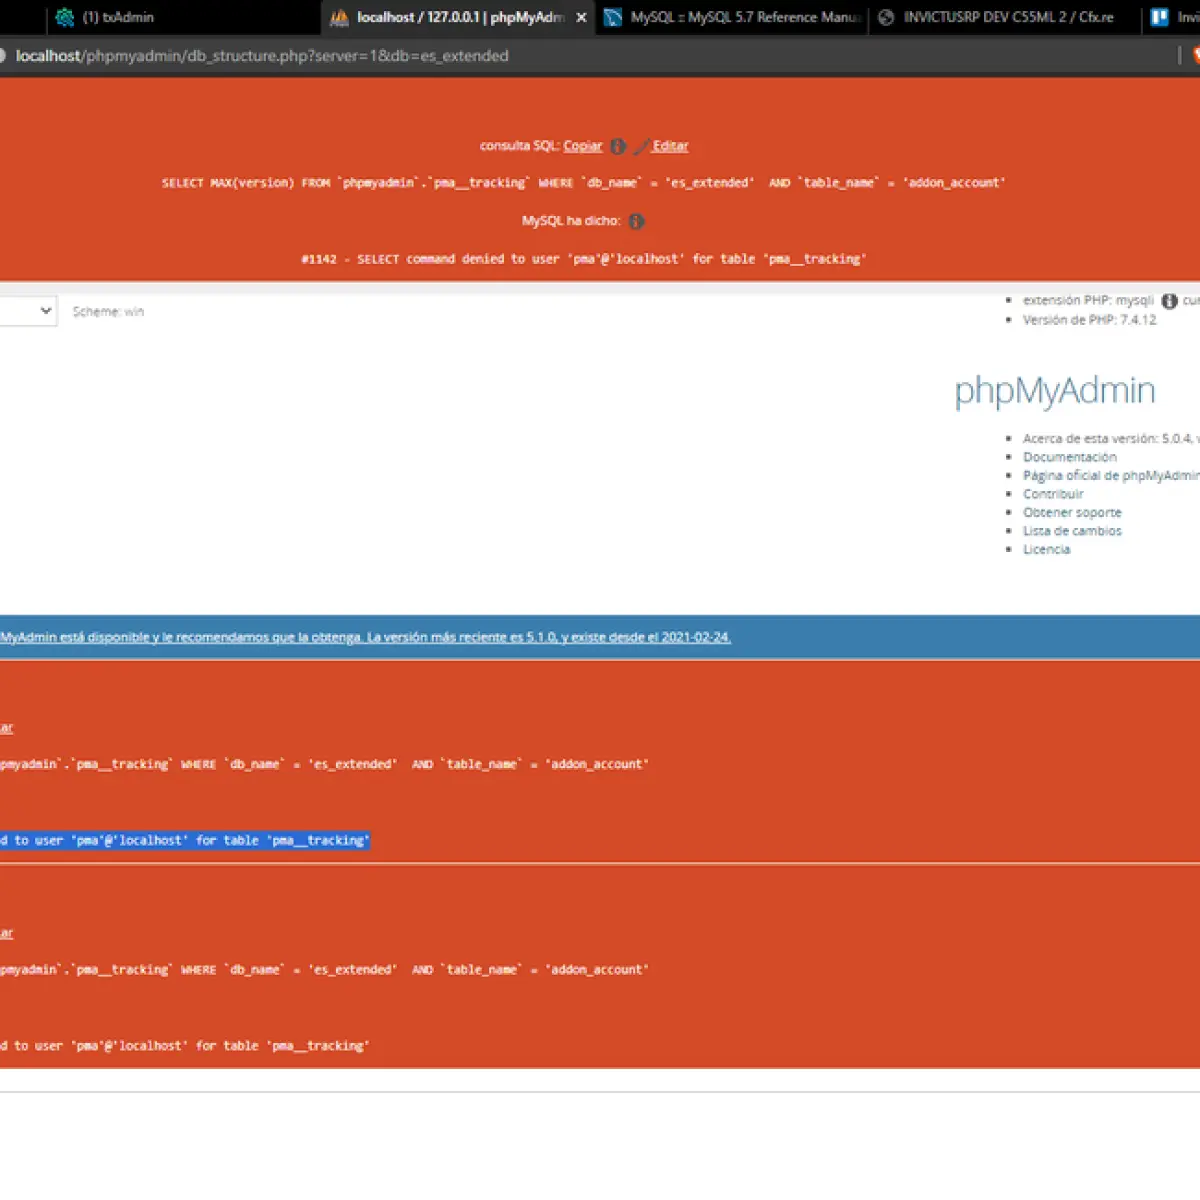Click the top error's SELECT MAX(version) query text
Image resolution: width=1200 pixels, height=1200 pixels.
pos(583,183)
